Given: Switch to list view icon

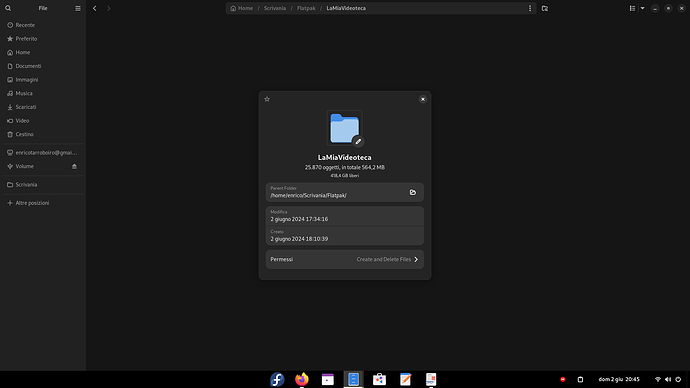Looking at the screenshot, I should 632,8.
